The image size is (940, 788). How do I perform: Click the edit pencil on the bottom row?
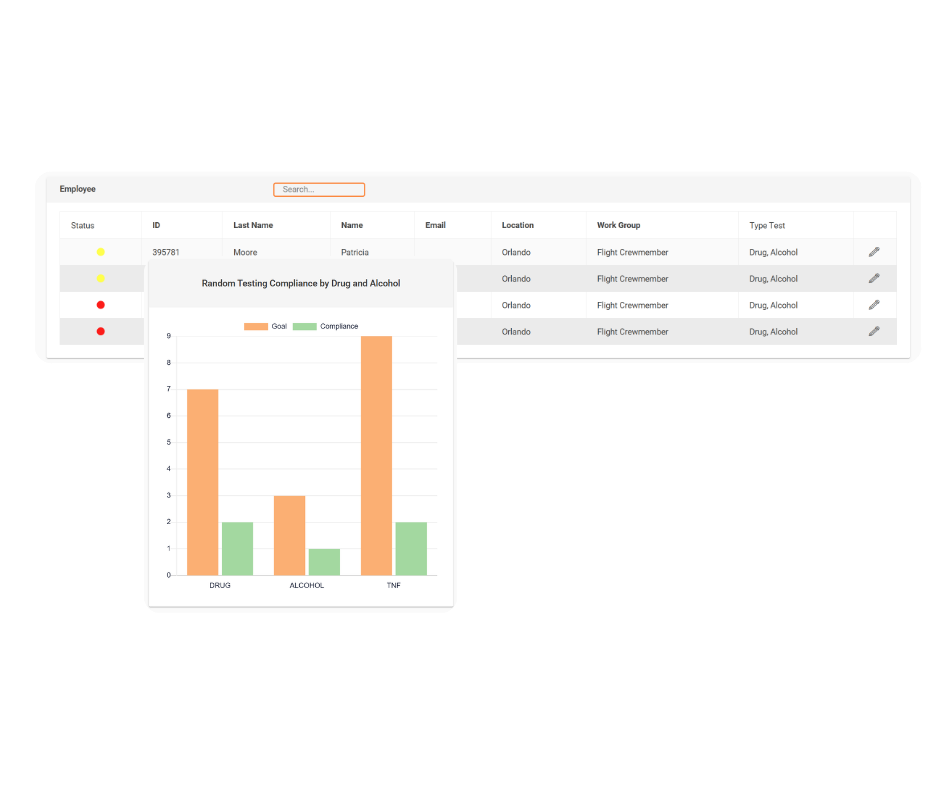[873, 331]
